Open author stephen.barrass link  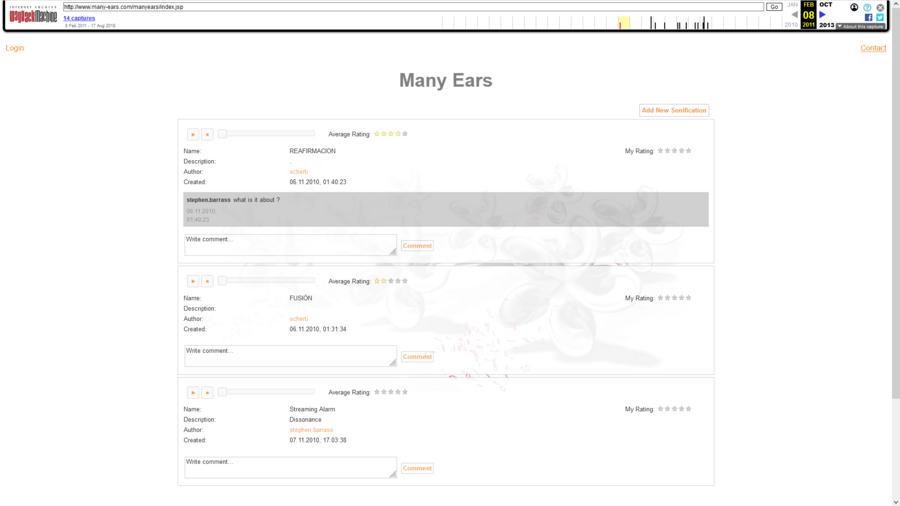(311, 430)
